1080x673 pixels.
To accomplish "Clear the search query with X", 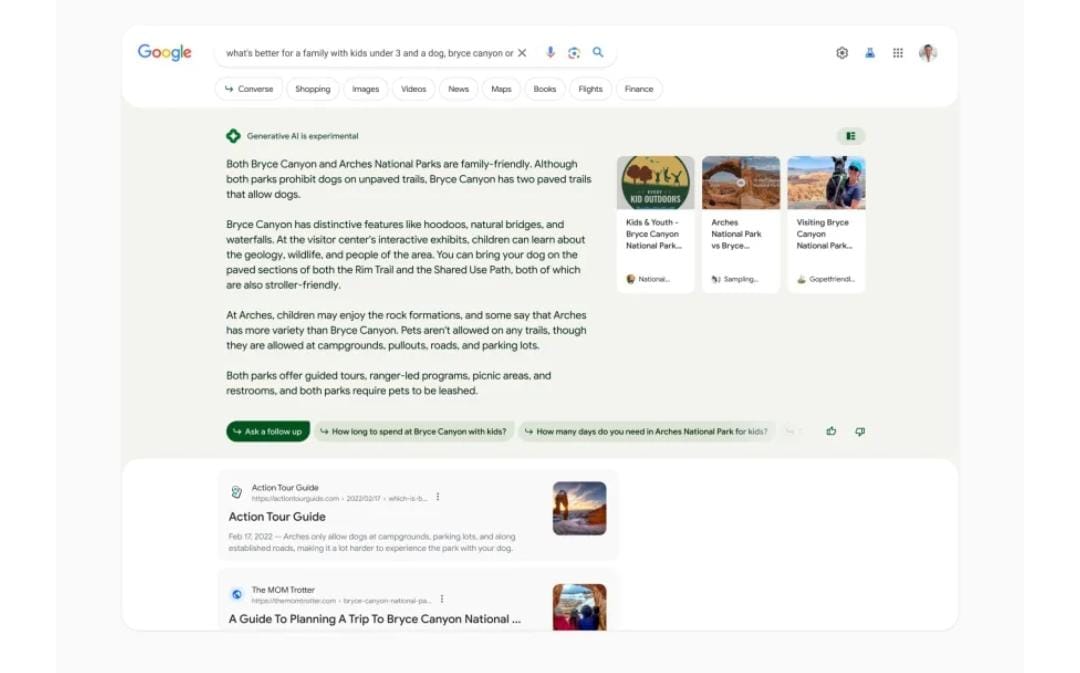I will click(522, 53).
